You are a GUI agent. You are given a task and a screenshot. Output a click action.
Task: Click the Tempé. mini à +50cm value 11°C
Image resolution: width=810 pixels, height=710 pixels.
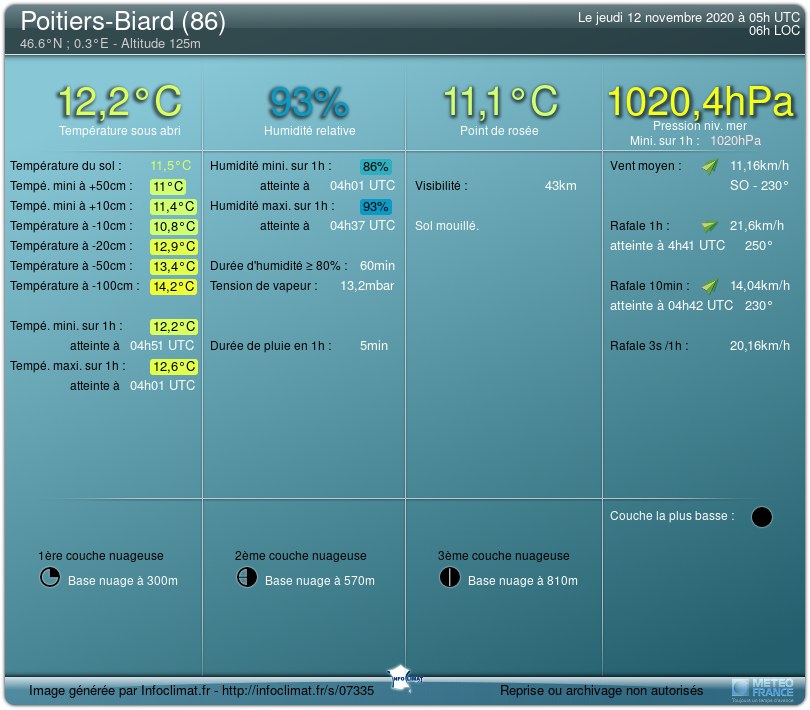(168, 186)
